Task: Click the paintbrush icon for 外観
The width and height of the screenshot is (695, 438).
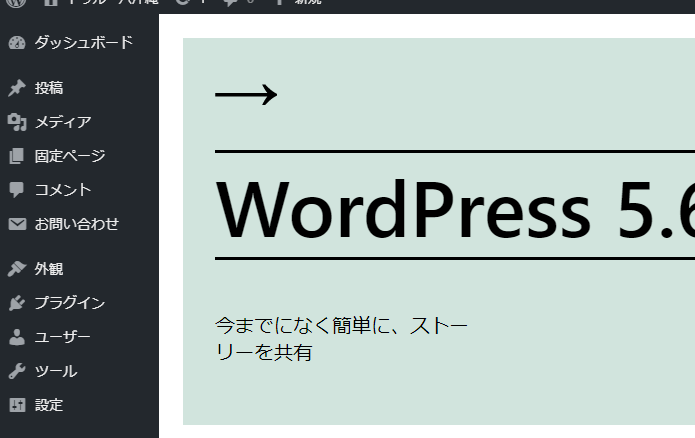Action: click(x=17, y=269)
